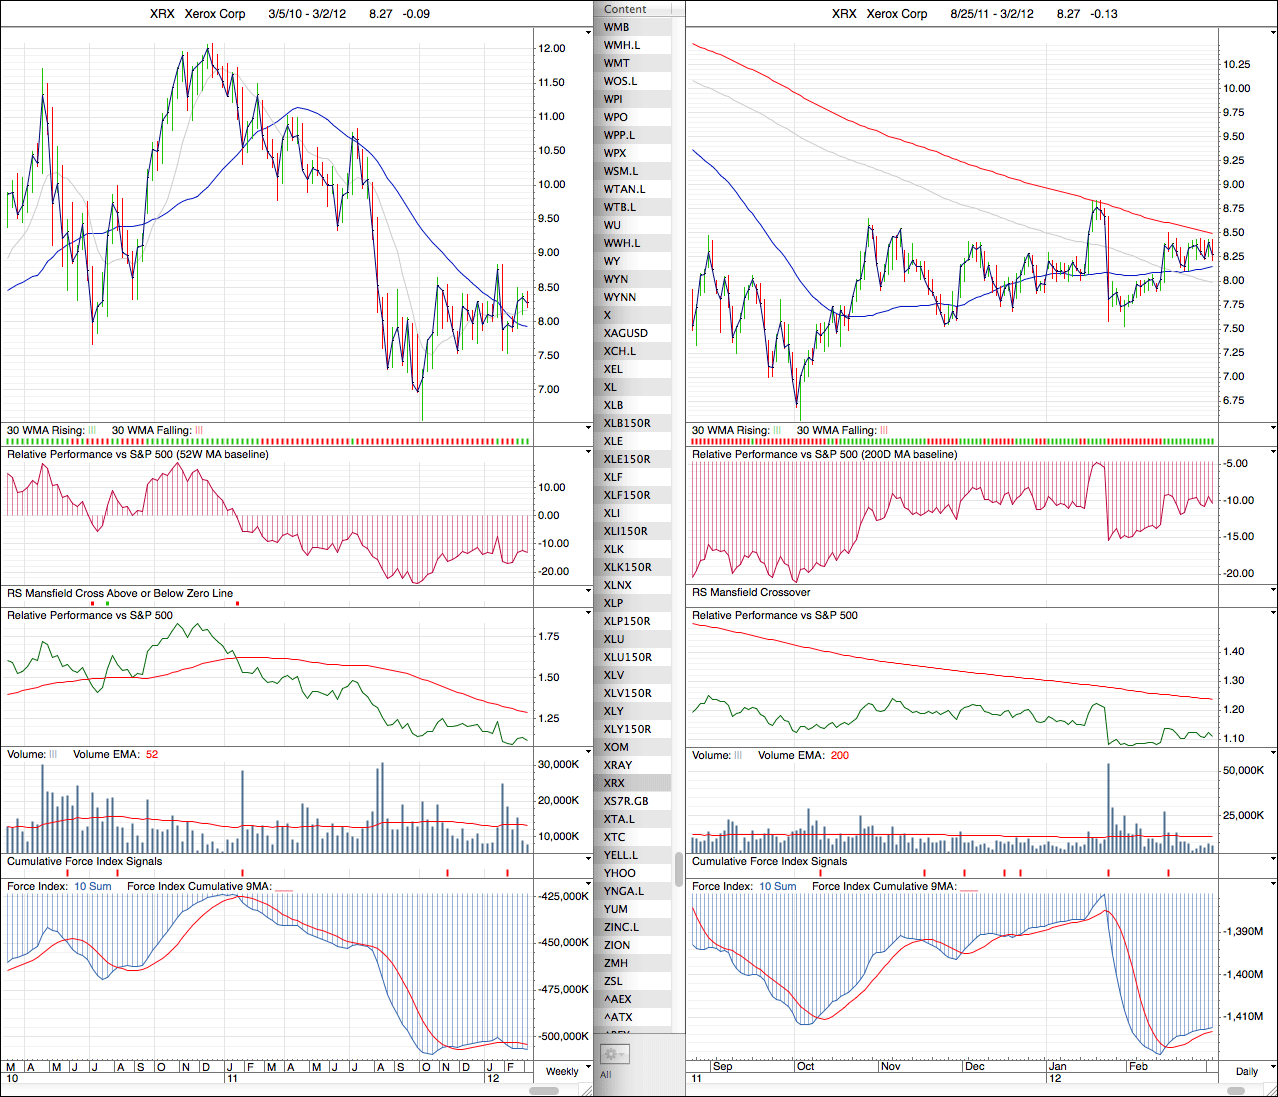The image size is (1278, 1097).
Task: Click the green 30 WMA Rising icon in weekly chart
Action: 92,430
